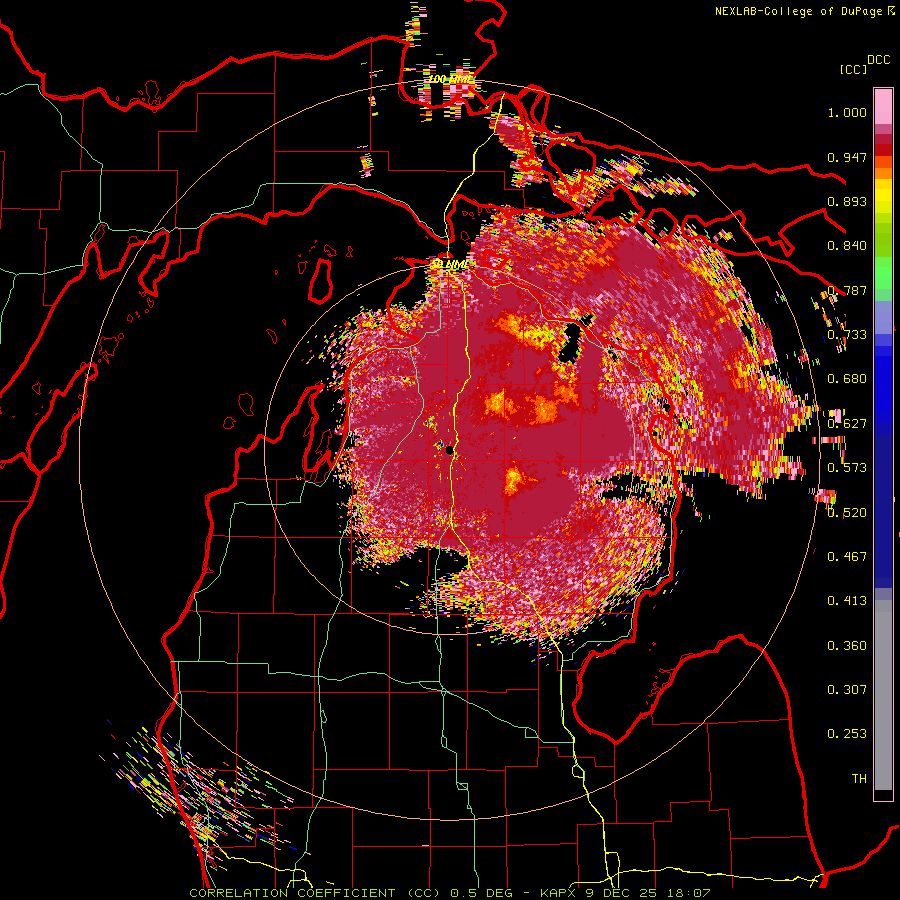900x900 pixels.
Task: Click the [CC] units label
Action: pos(853,69)
